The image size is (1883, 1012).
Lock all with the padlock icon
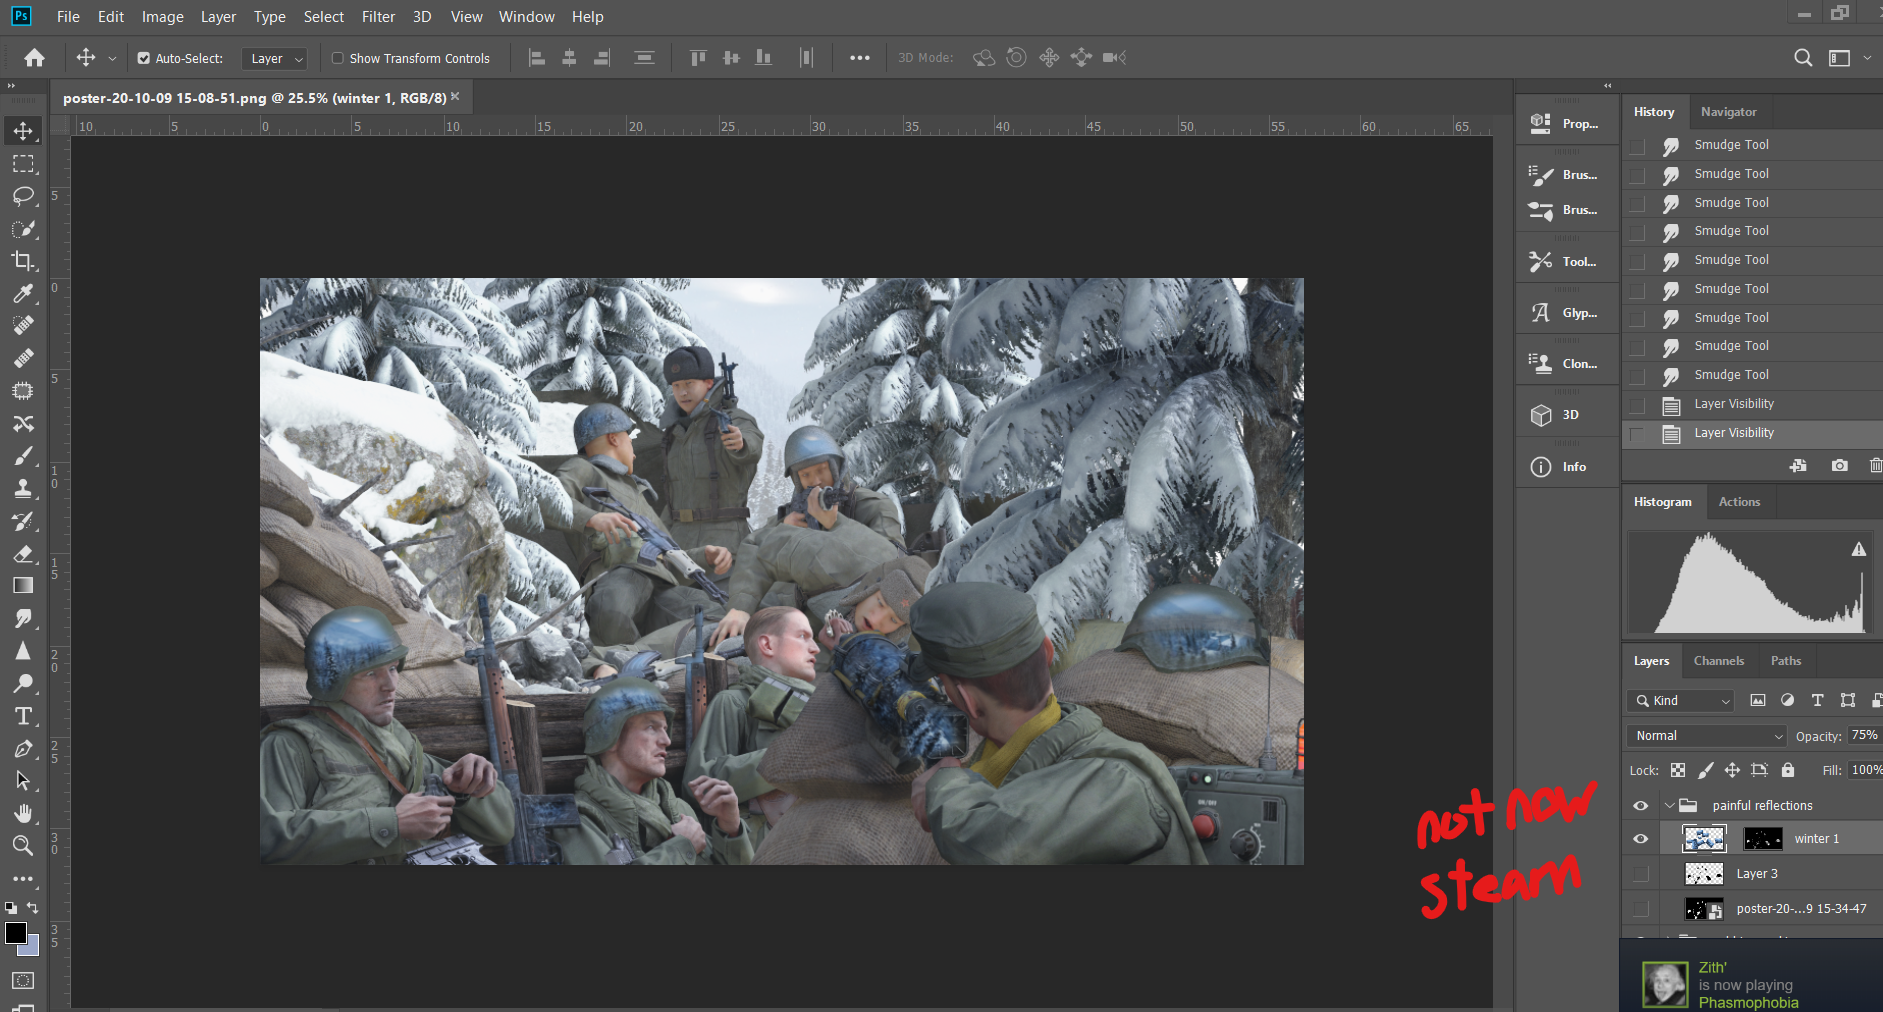point(1788,770)
